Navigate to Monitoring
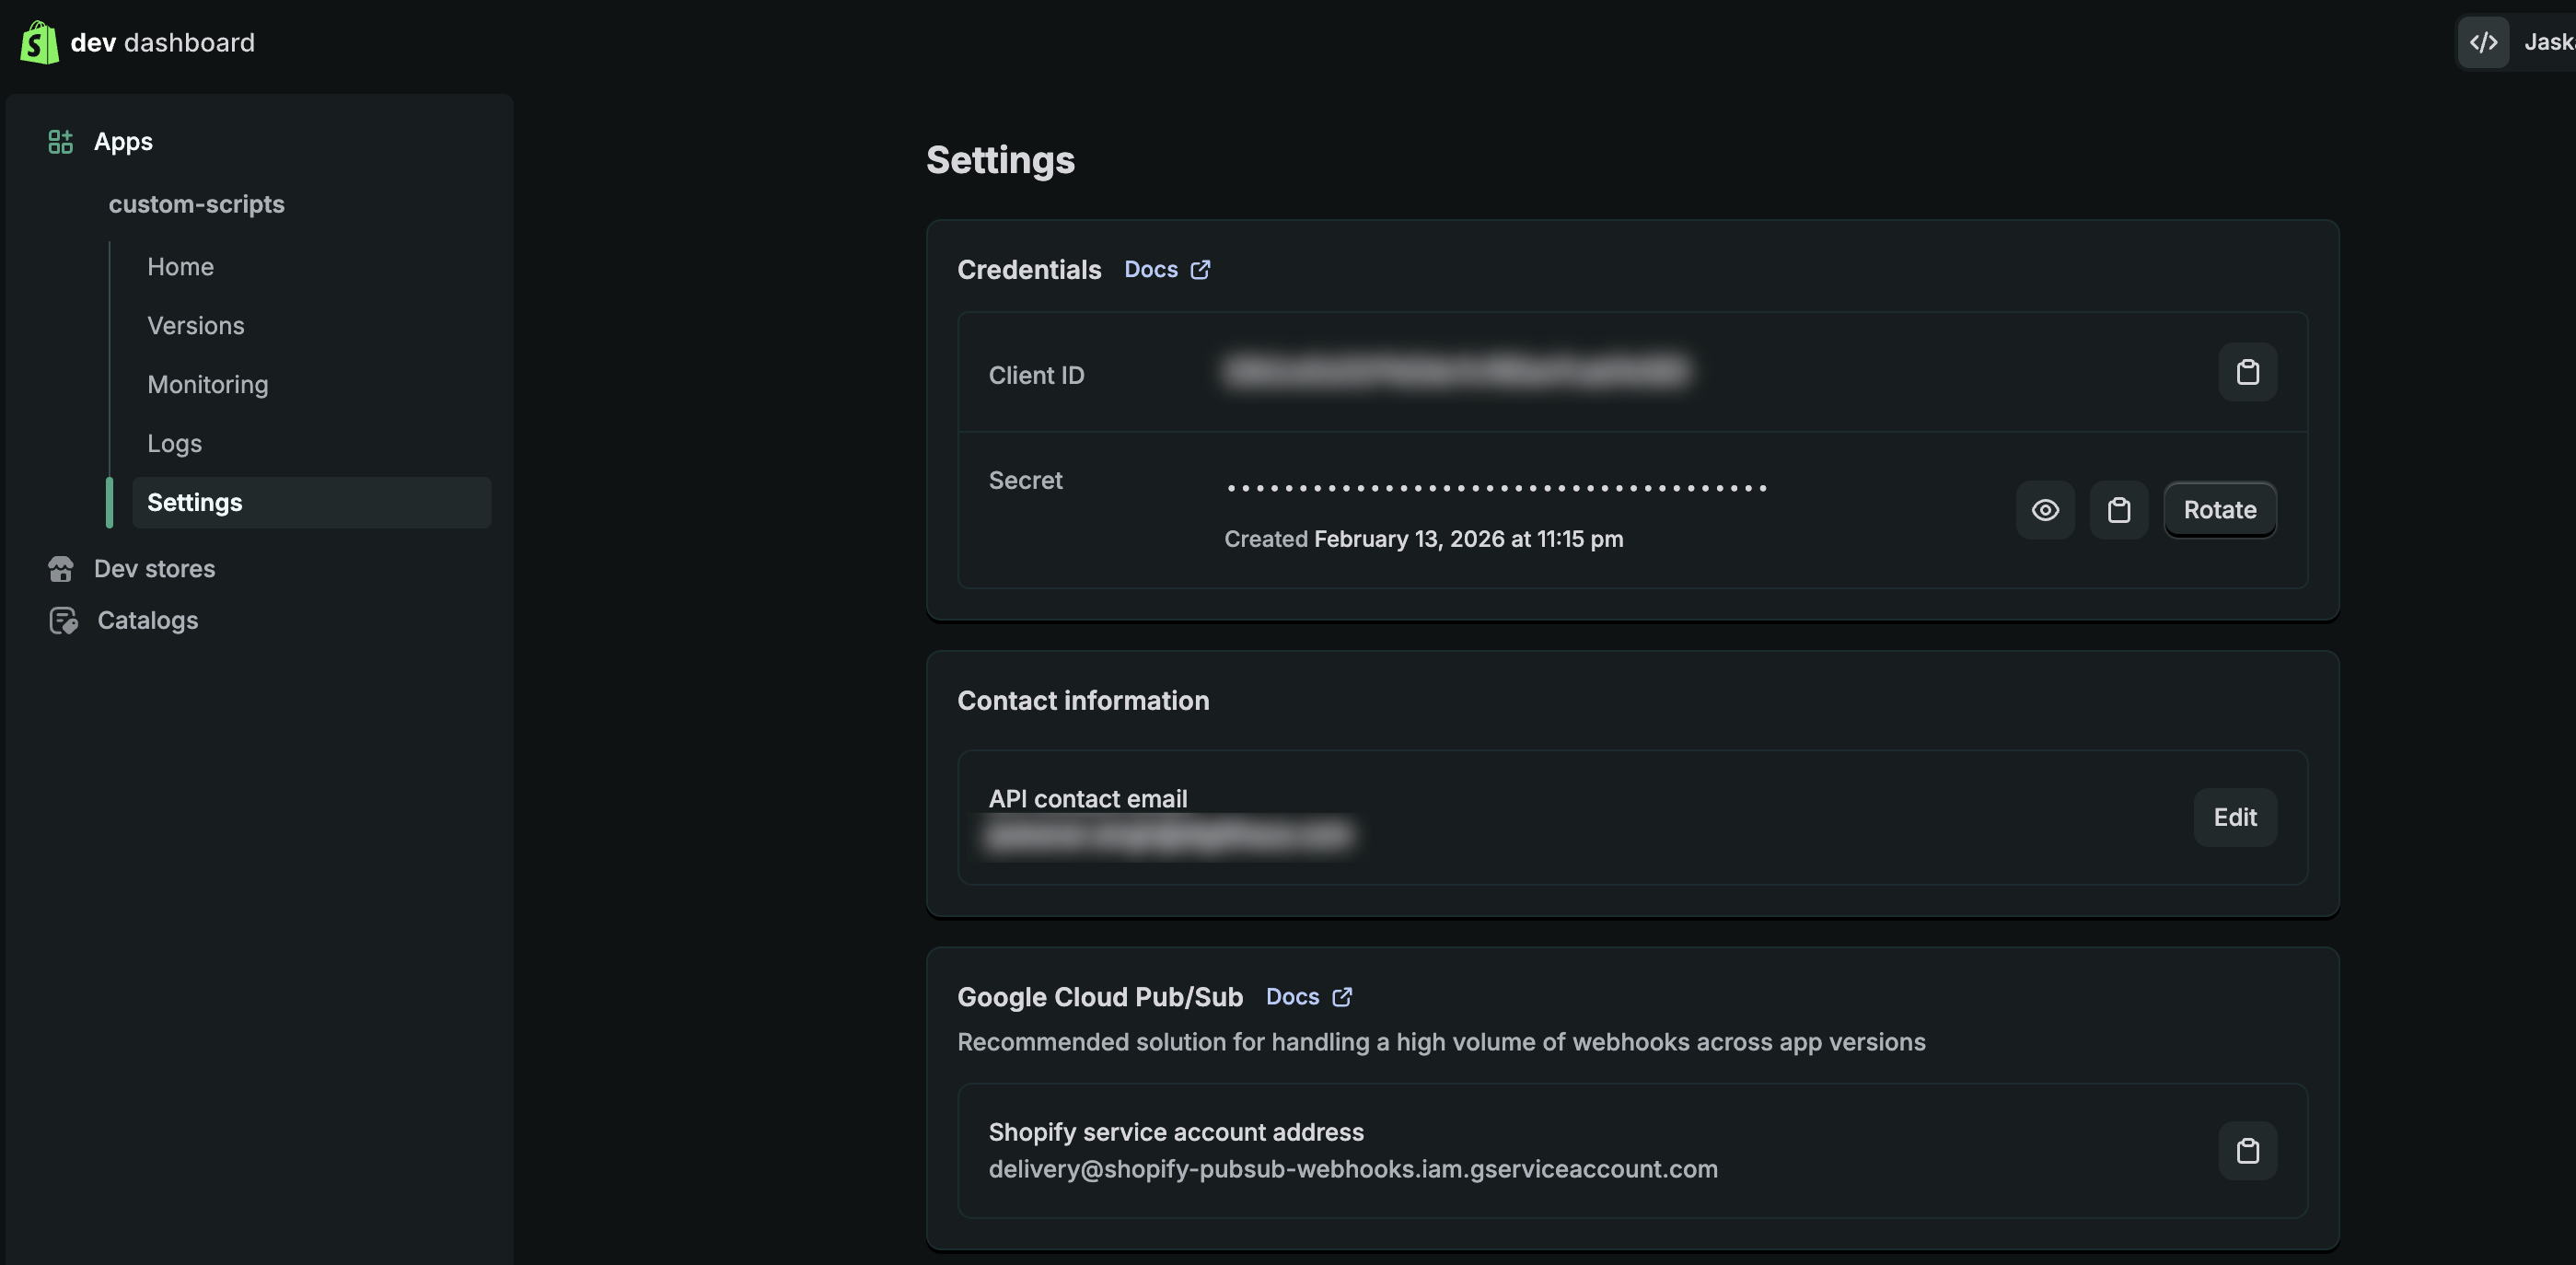 point(207,384)
